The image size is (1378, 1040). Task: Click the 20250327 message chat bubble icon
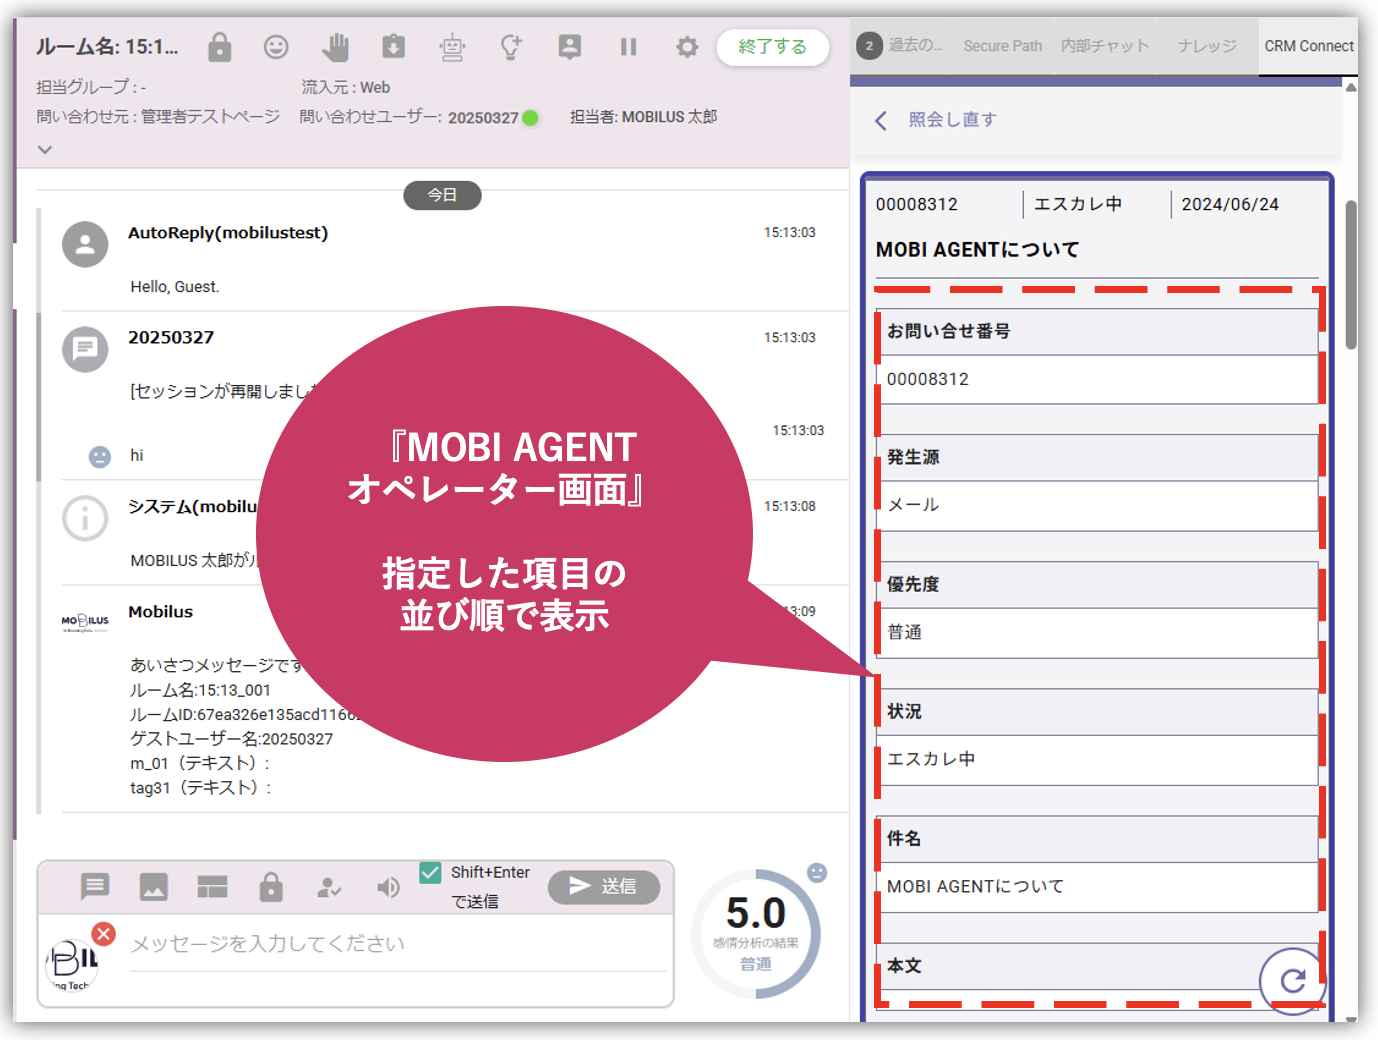point(85,349)
